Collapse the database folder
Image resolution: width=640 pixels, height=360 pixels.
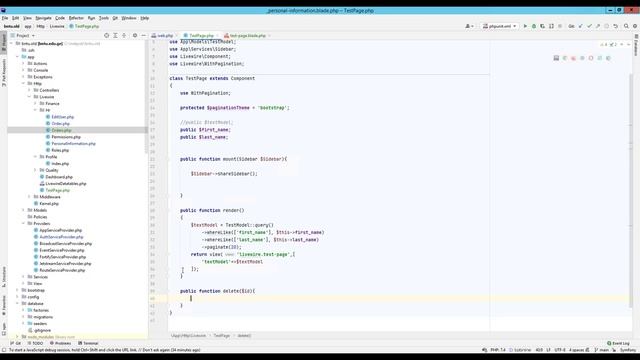(x=18, y=304)
